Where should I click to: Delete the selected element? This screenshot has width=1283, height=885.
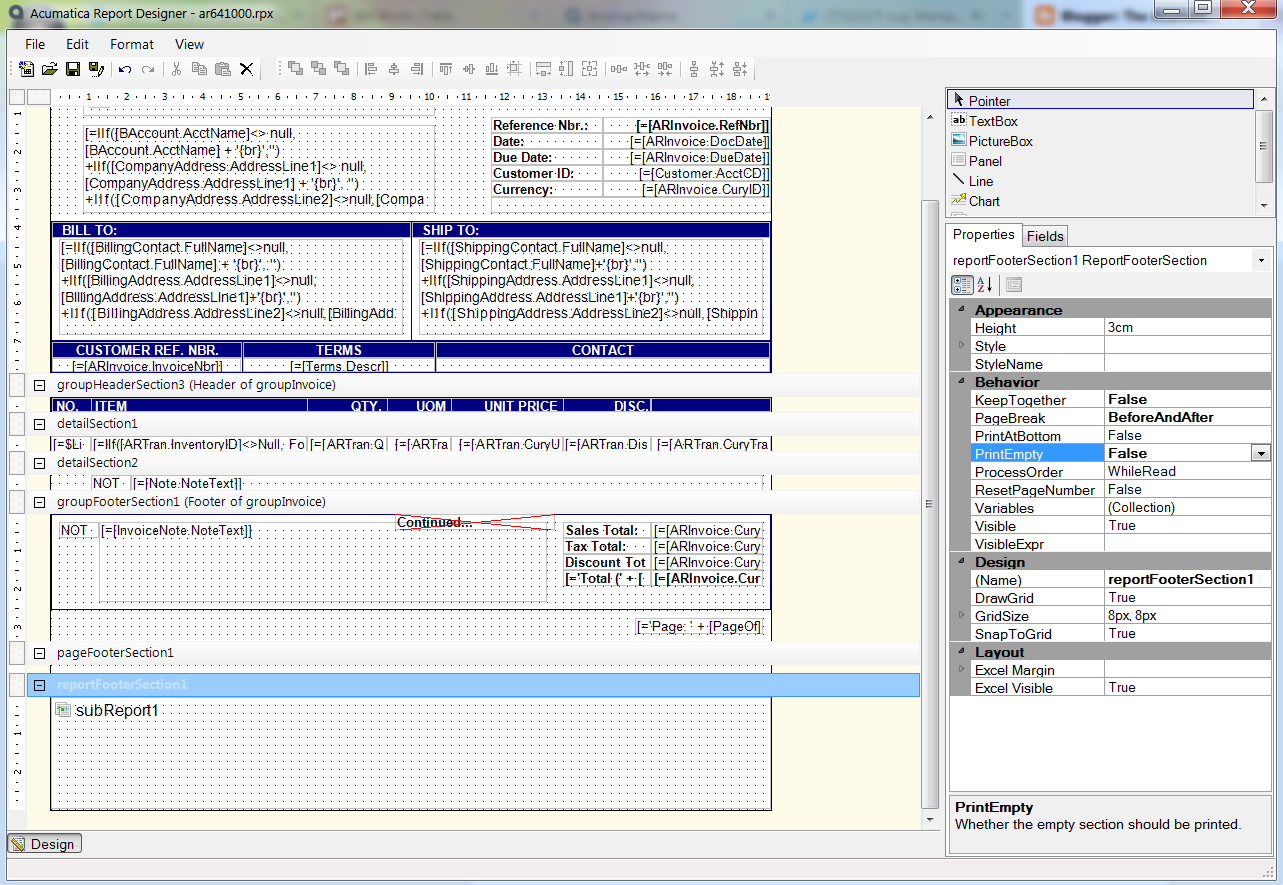(x=246, y=69)
